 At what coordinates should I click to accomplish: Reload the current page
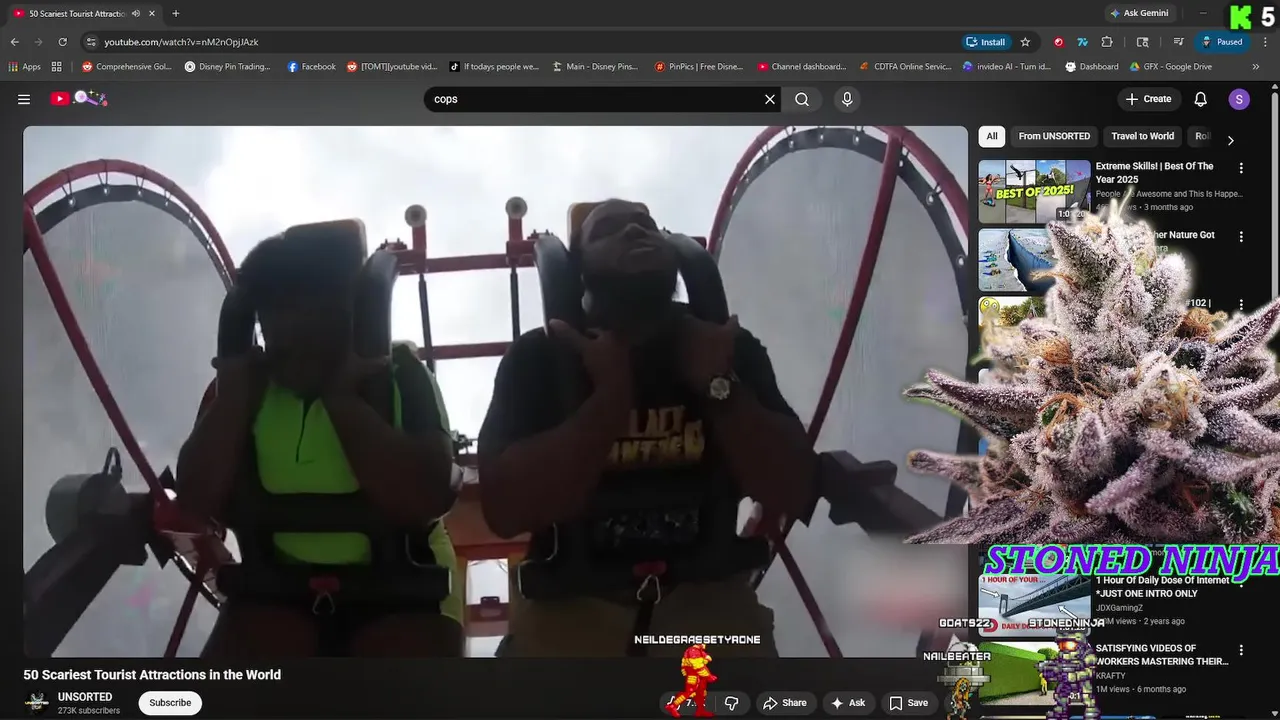point(62,42)
